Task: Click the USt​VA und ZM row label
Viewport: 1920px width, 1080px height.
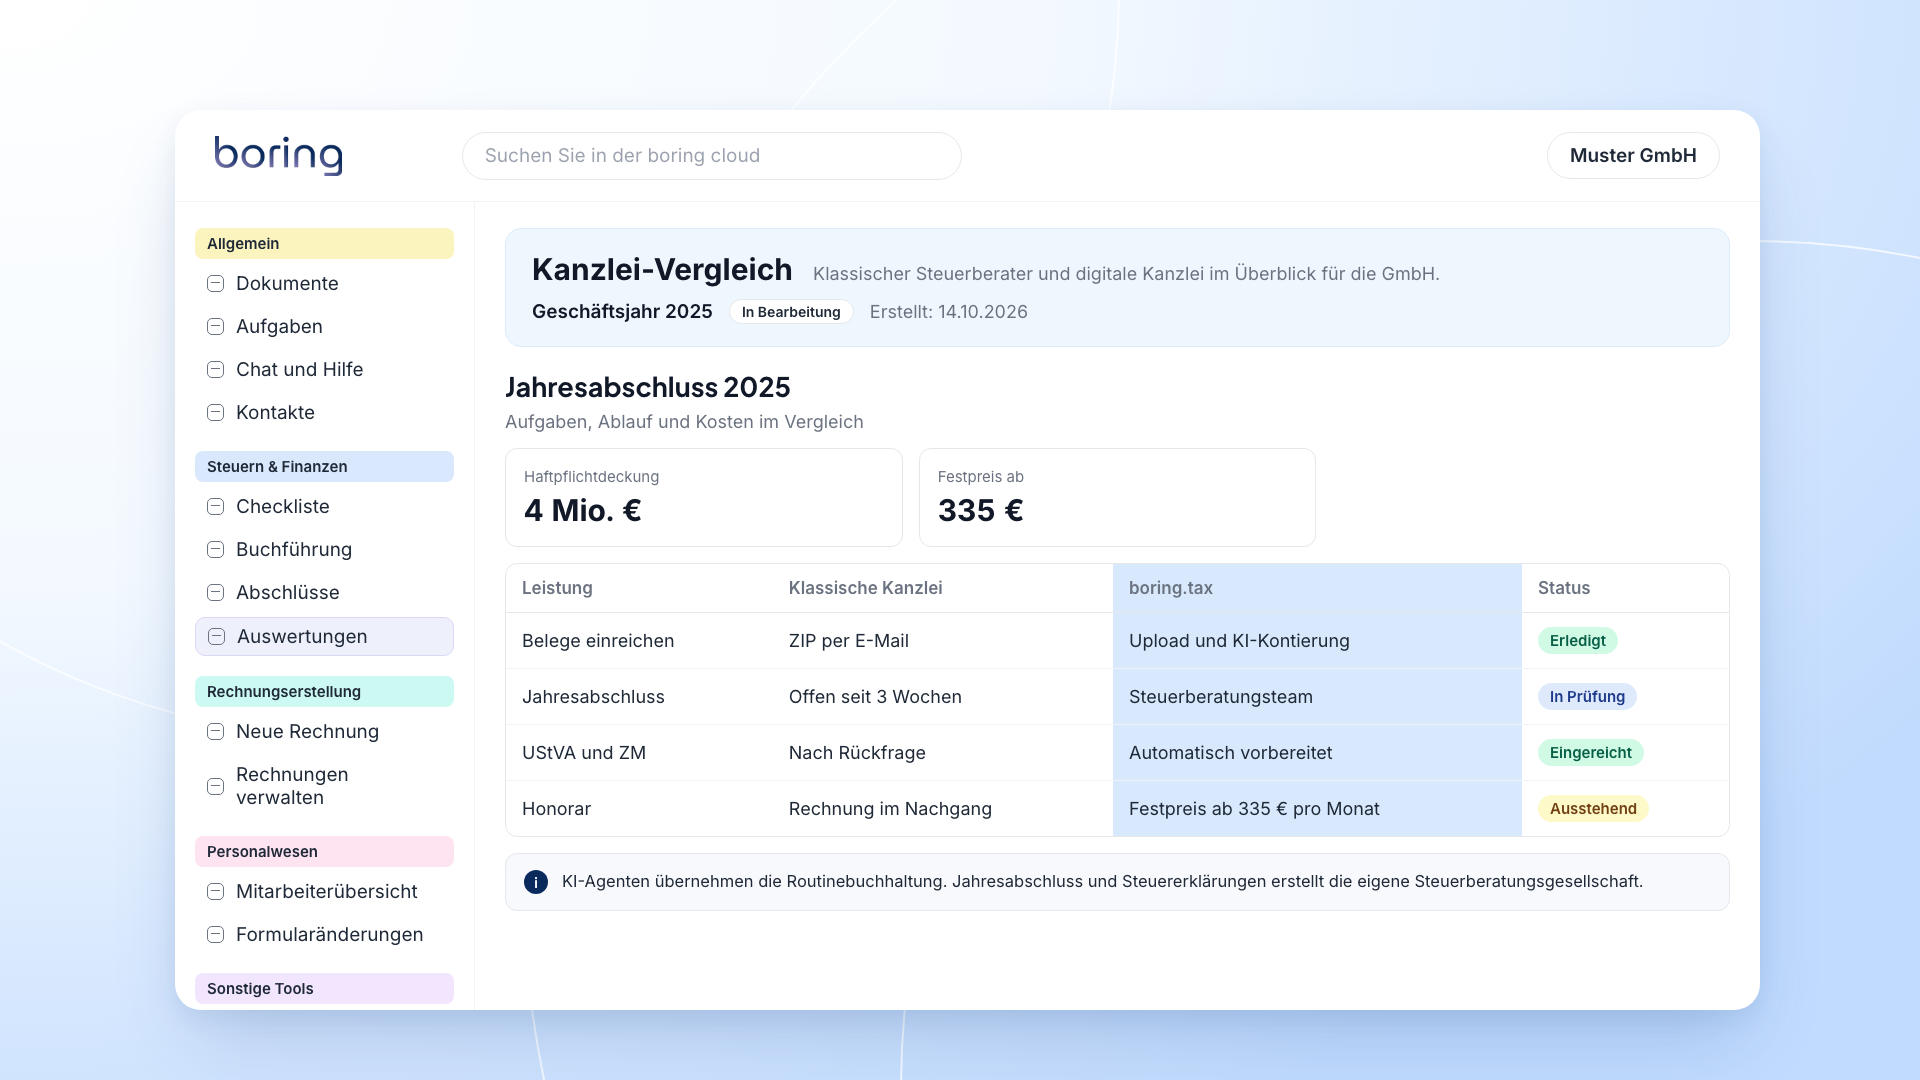Action: (584, 753)
